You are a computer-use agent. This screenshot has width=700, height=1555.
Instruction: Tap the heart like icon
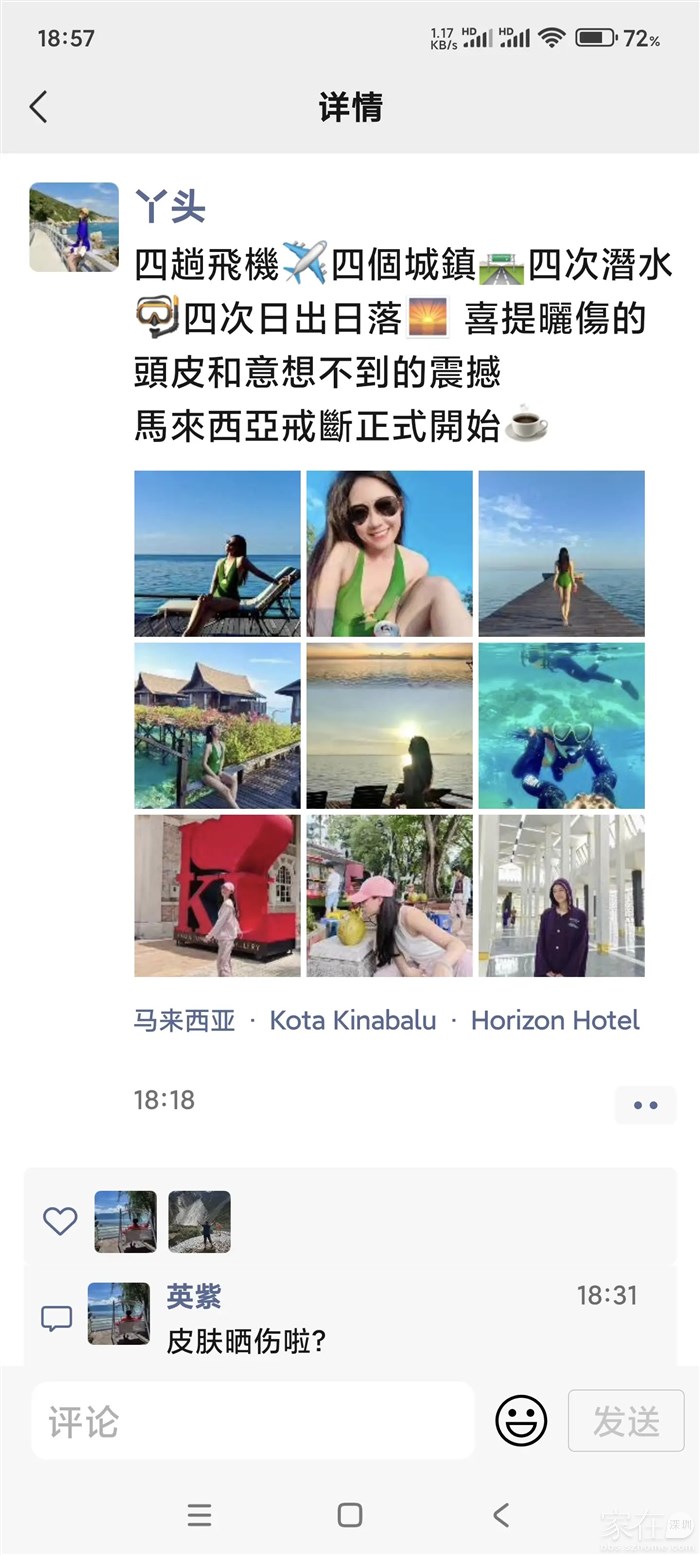click(x=60, y=1221)
